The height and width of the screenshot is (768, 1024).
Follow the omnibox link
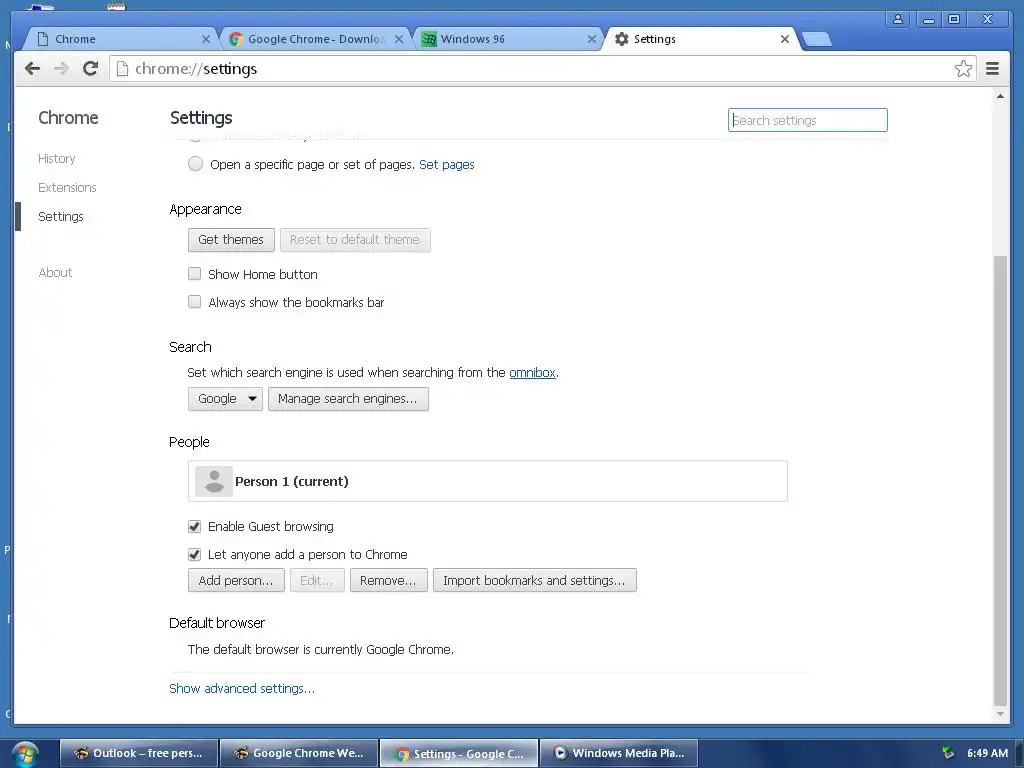(x=532, y=372)
